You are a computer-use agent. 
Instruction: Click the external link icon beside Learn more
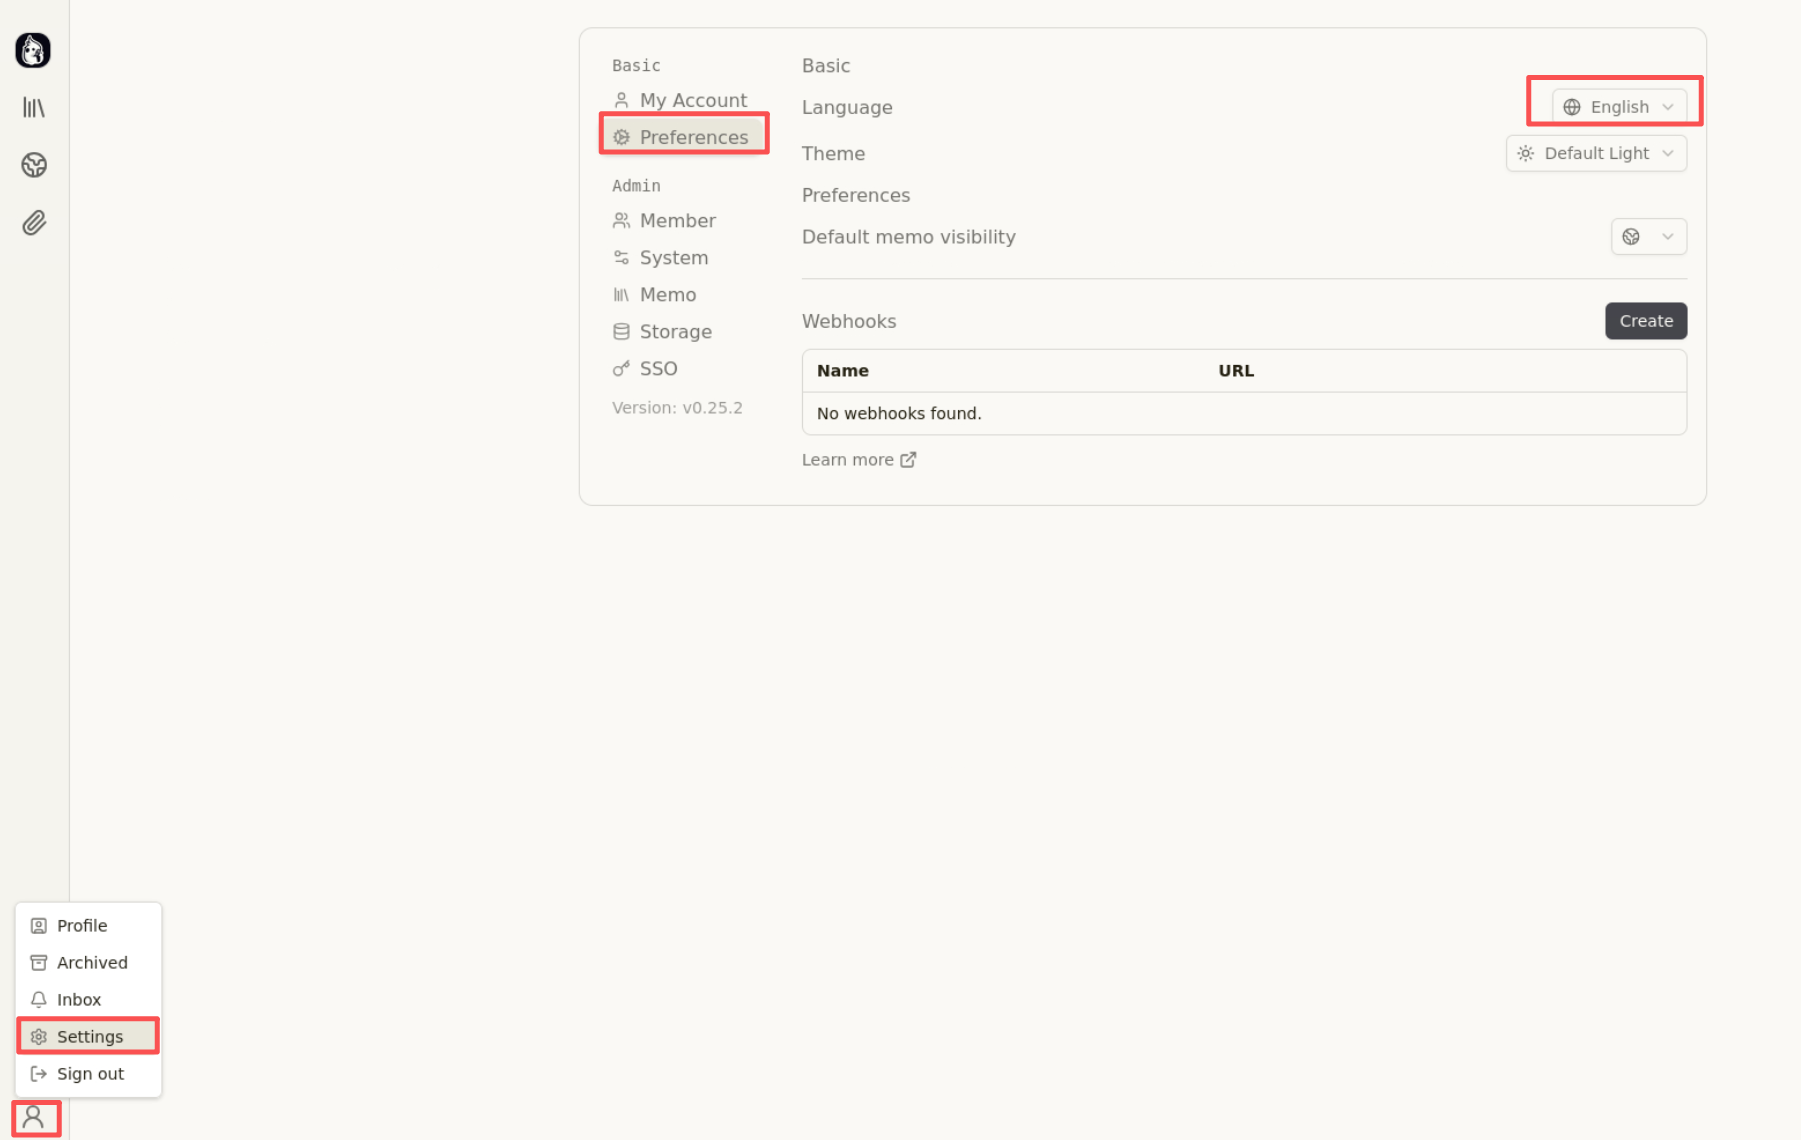908,460
